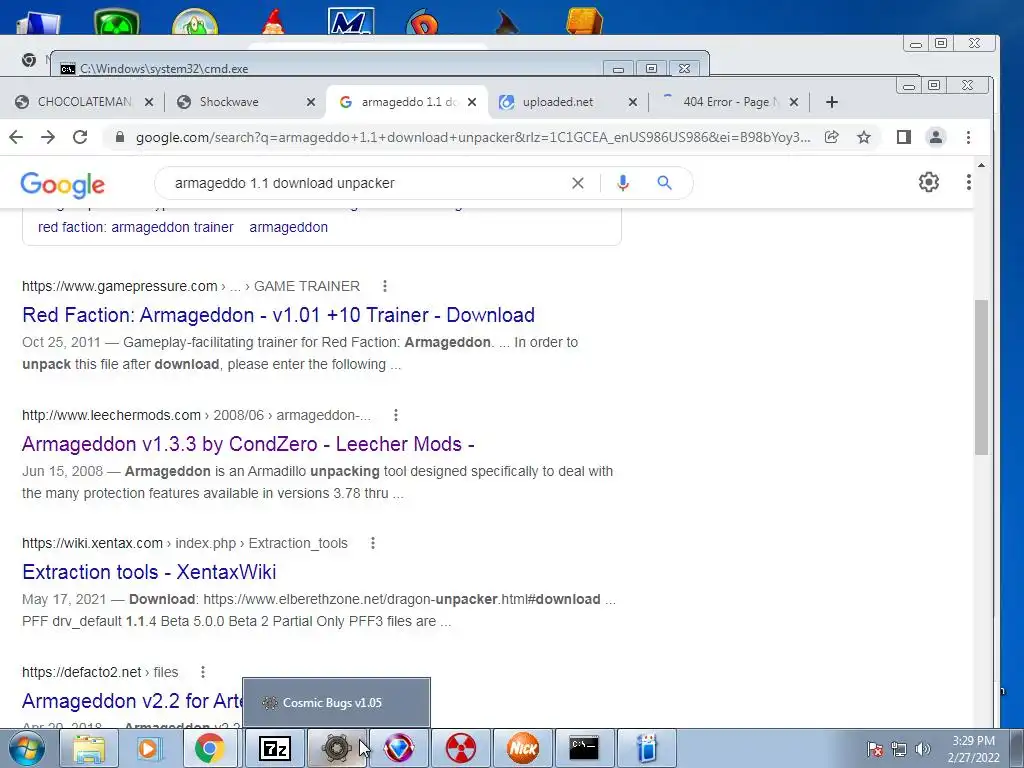Open the radiation symbol taskbar application
The width and height of the screenshot is (1024, 768).
[x=460, y=748]
